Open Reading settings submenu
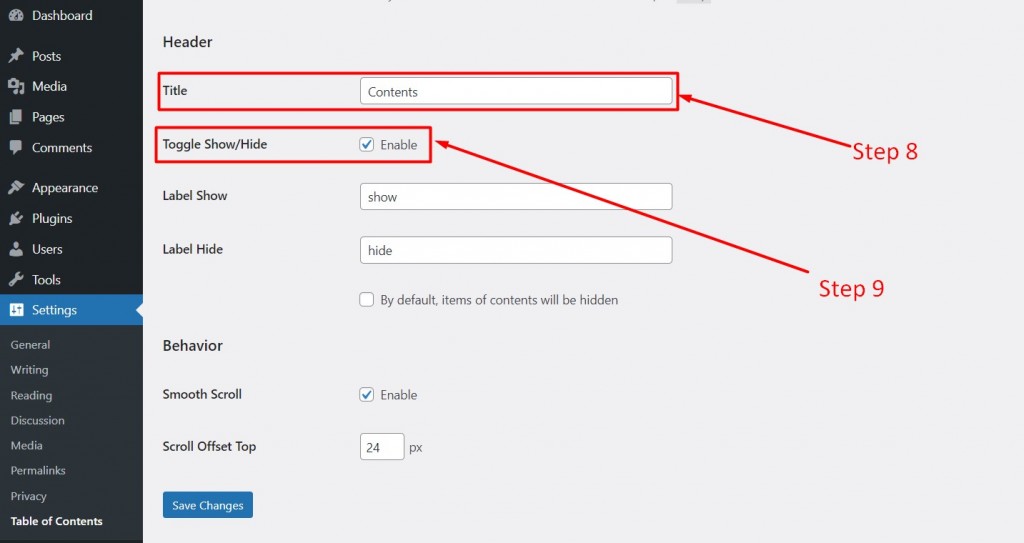 pos(31,395)
